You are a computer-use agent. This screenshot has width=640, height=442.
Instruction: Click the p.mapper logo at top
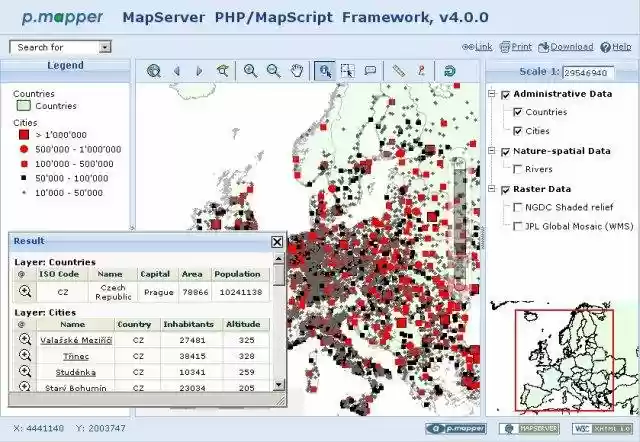62,17
